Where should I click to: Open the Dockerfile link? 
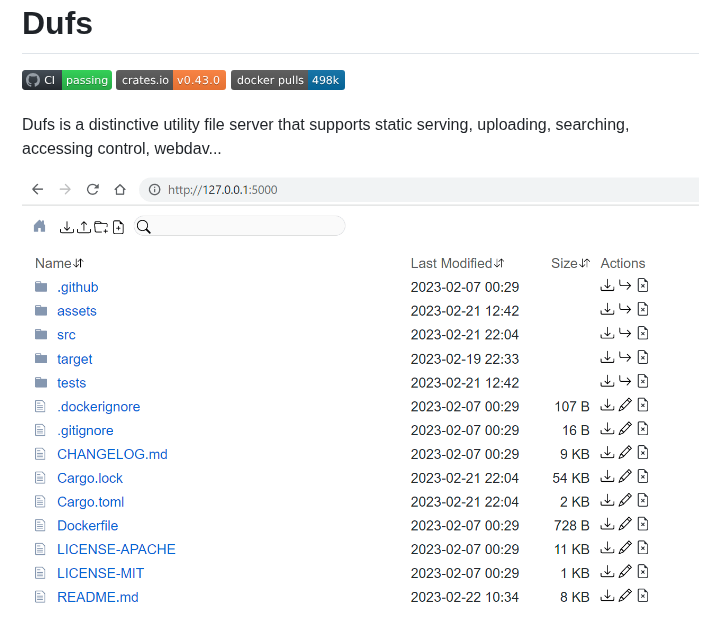pos(87,525)
